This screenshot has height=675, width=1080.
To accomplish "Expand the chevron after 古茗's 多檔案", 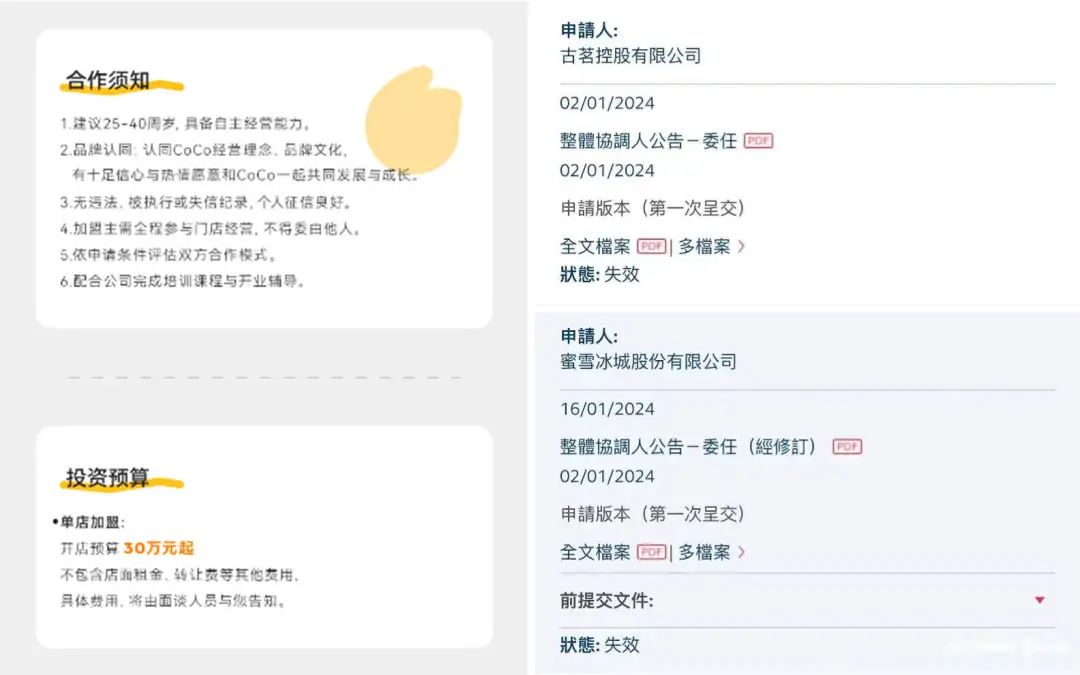I will pos(741,246).
